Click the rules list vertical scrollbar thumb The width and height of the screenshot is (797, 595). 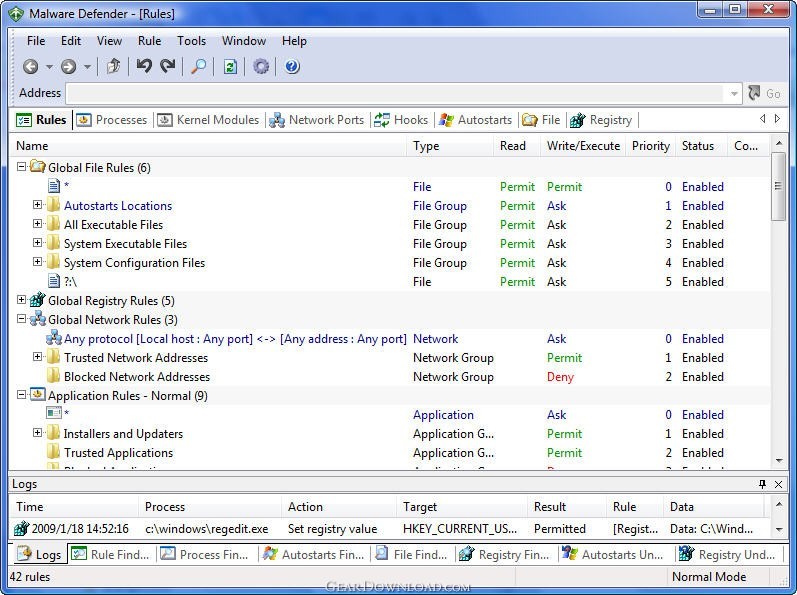(778, 186)
